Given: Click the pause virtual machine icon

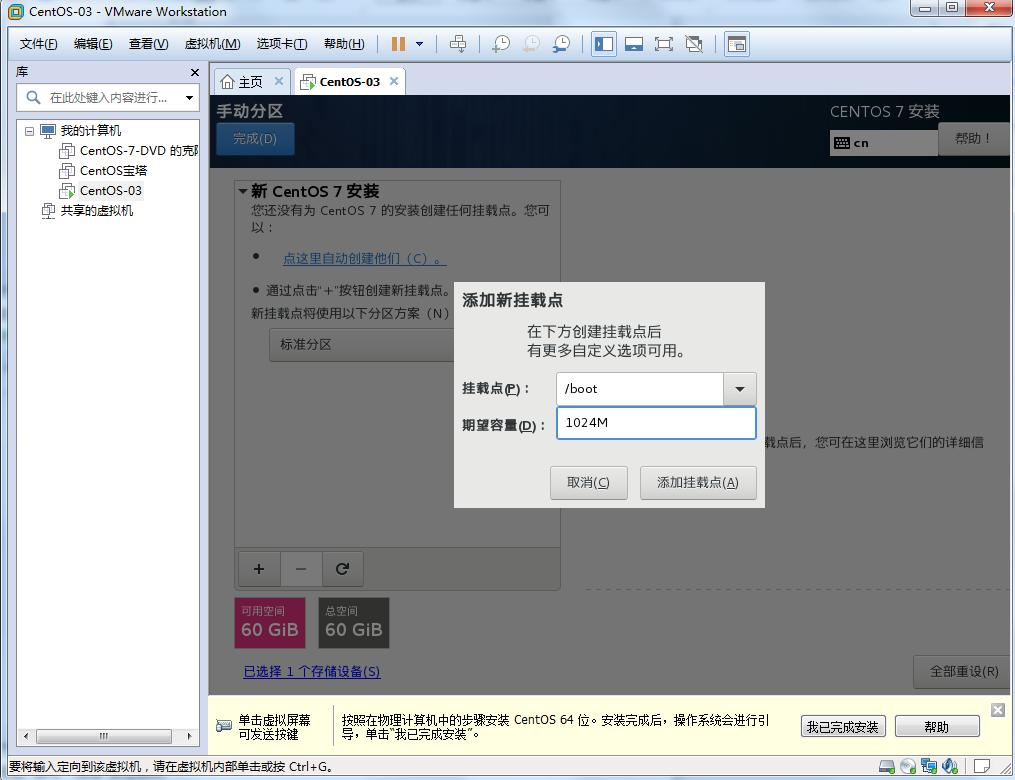Looking at the screenshot, I should (398, 44).
